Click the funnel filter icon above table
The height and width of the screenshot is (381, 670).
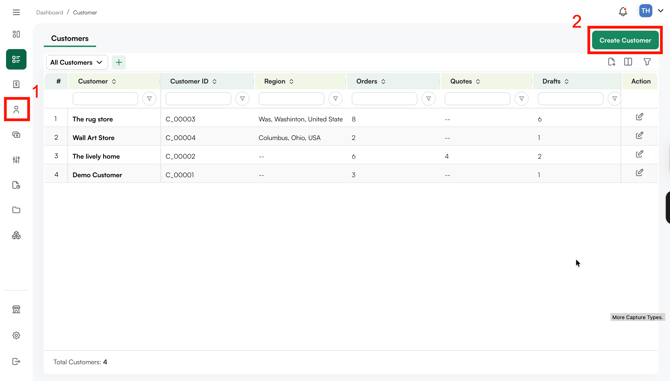tap(647, 62)
